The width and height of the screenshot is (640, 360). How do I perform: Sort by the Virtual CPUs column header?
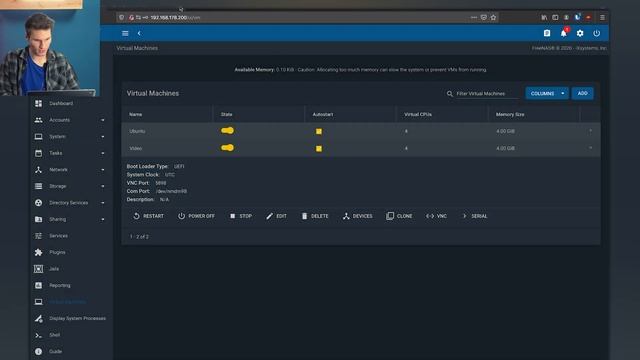click(418, 115)
